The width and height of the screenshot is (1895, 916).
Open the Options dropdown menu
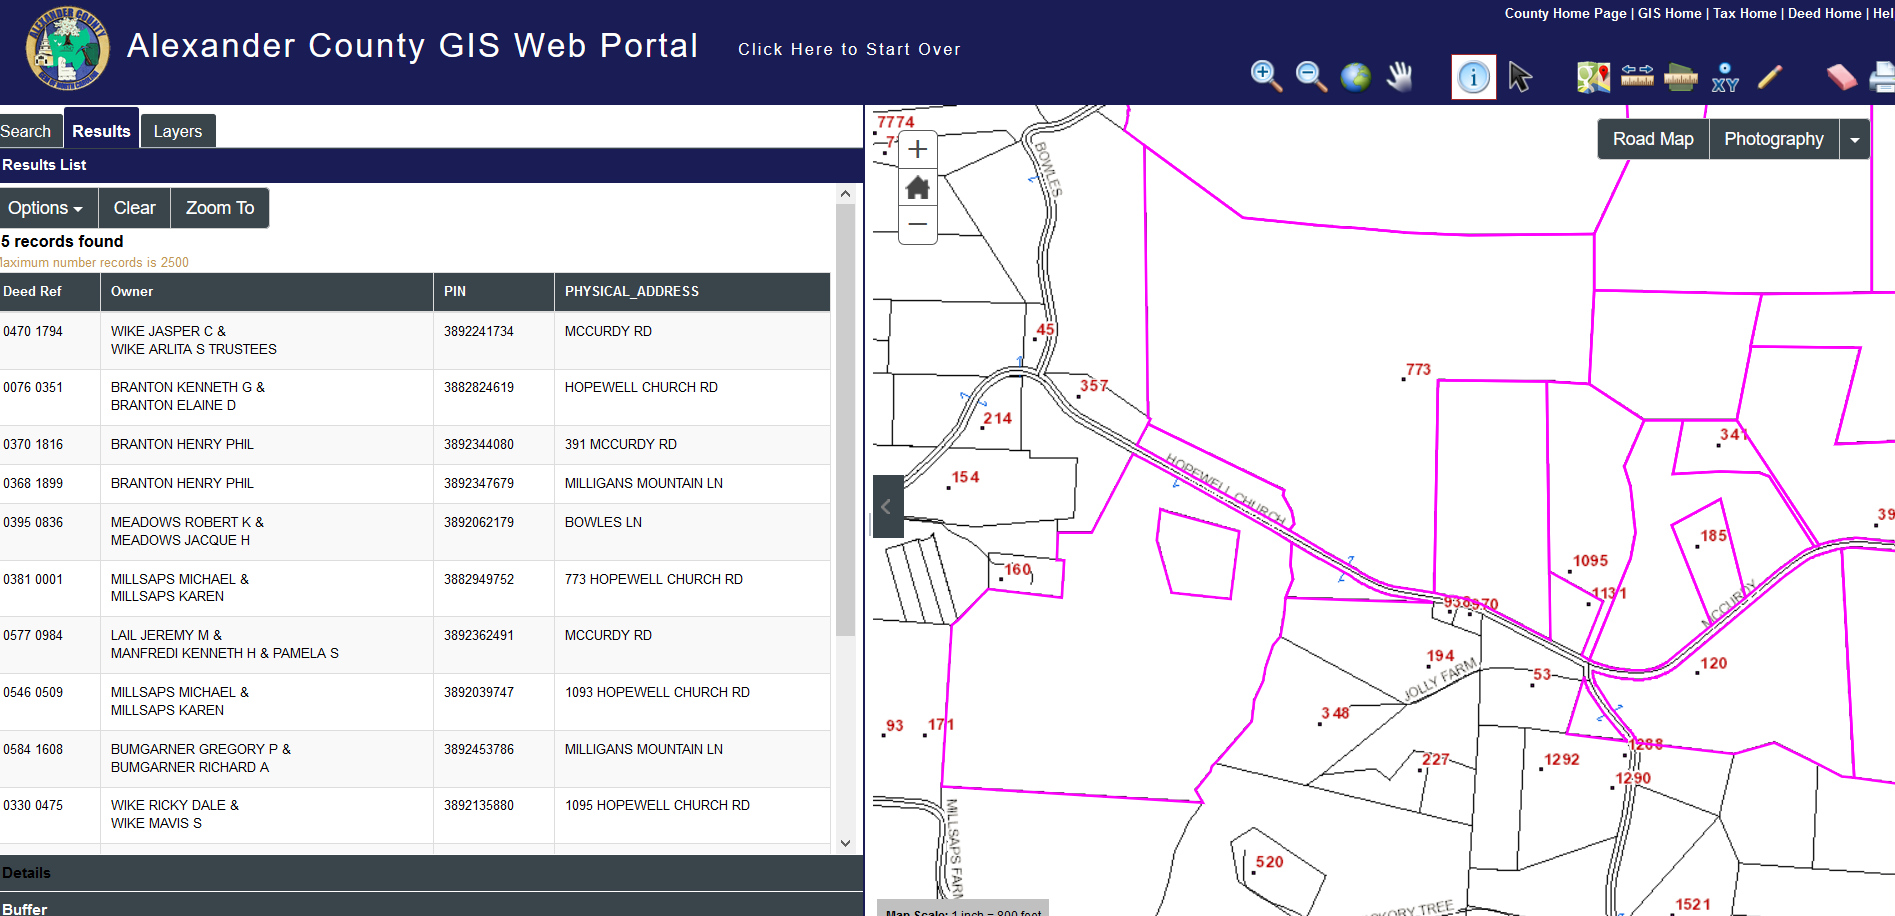pyautogui.click(x=46, y=208)
